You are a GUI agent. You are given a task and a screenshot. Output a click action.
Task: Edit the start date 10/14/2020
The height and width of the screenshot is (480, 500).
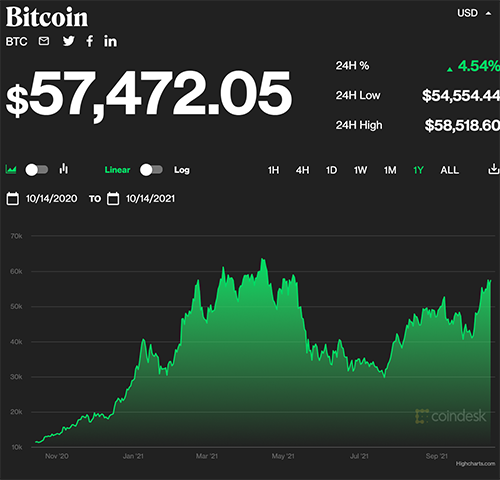click(x=52, y=199)
